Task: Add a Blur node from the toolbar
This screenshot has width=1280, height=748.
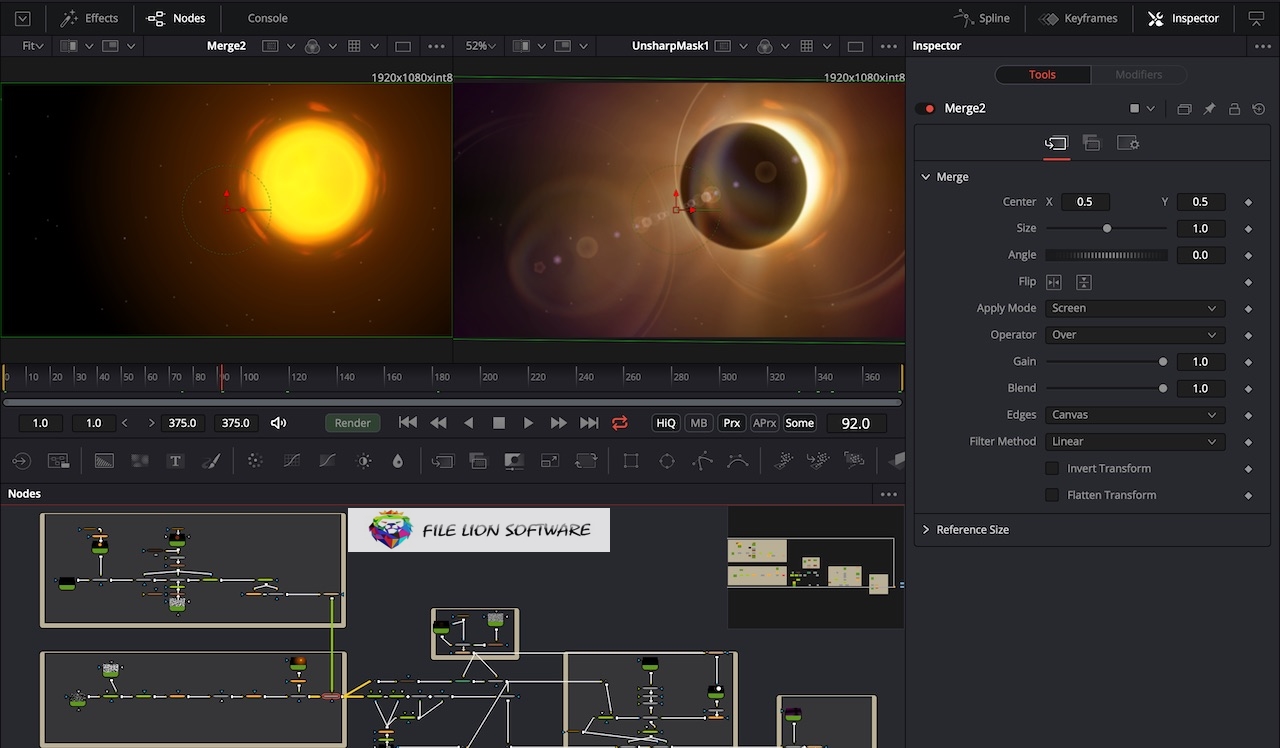Action: [x=398, y=461]
